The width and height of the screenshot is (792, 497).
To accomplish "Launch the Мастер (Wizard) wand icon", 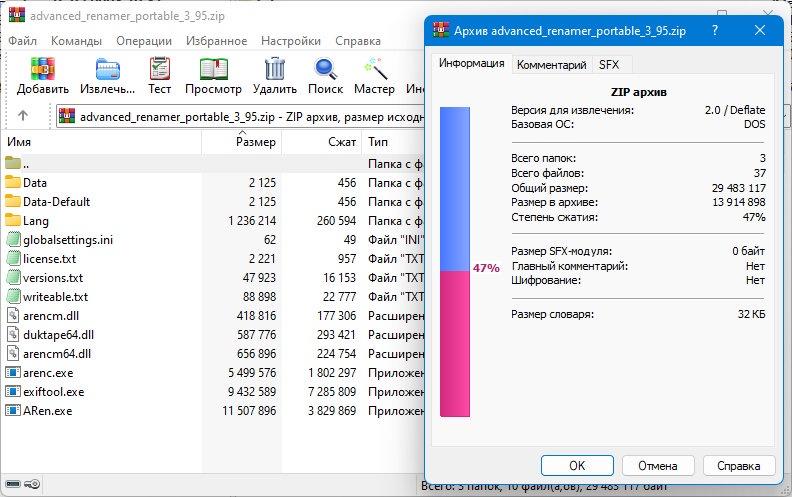I will coord(375,69).
